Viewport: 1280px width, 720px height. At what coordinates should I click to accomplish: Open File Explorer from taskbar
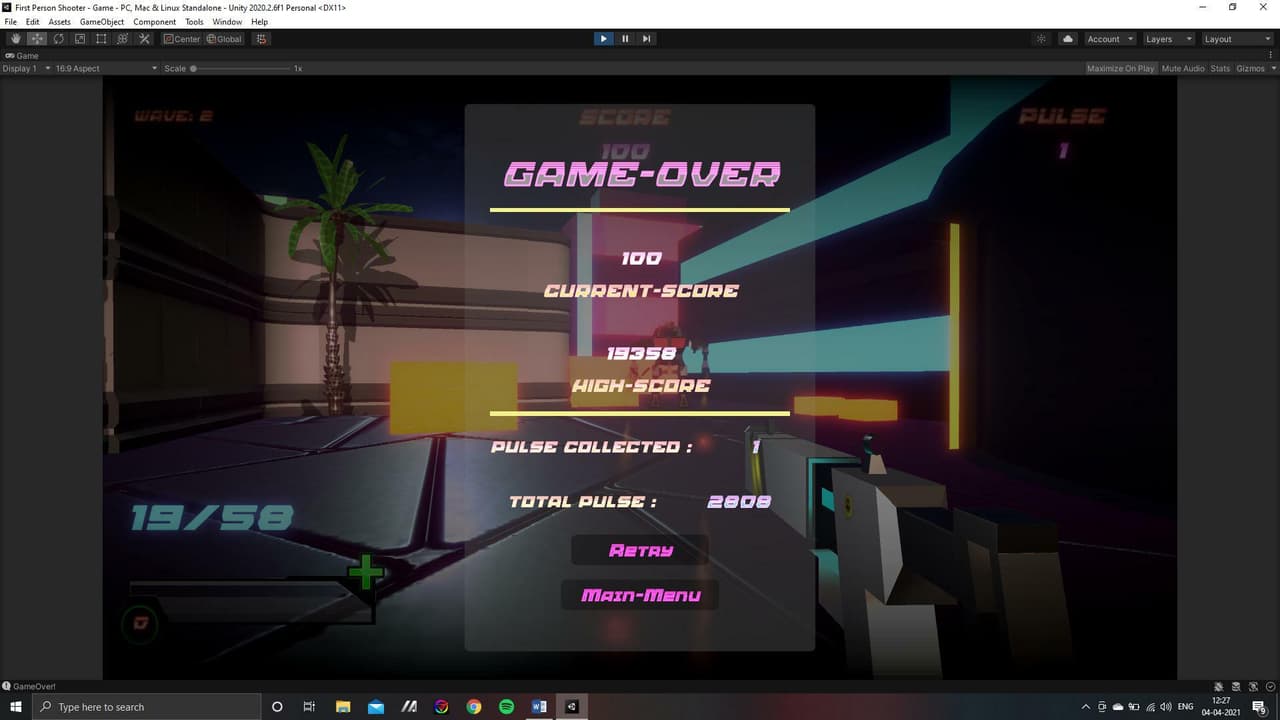343,707
